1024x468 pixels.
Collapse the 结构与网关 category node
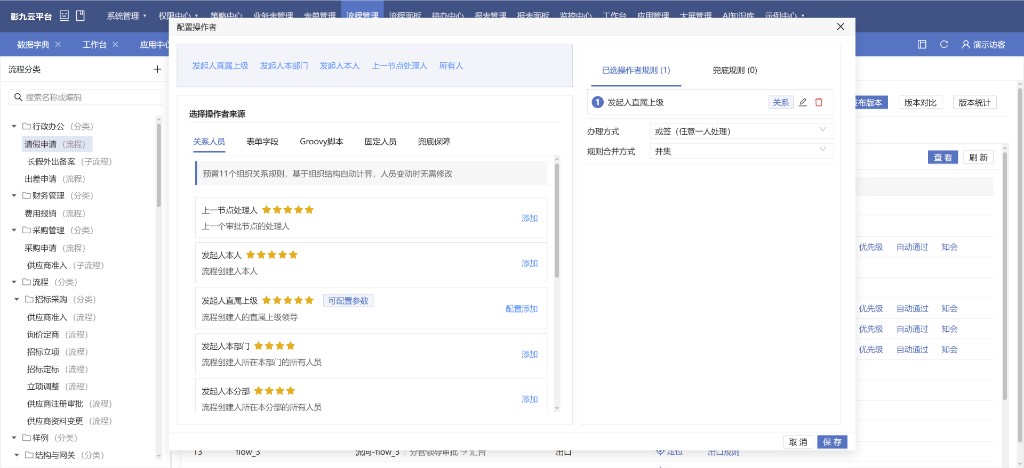click(17, 455)
